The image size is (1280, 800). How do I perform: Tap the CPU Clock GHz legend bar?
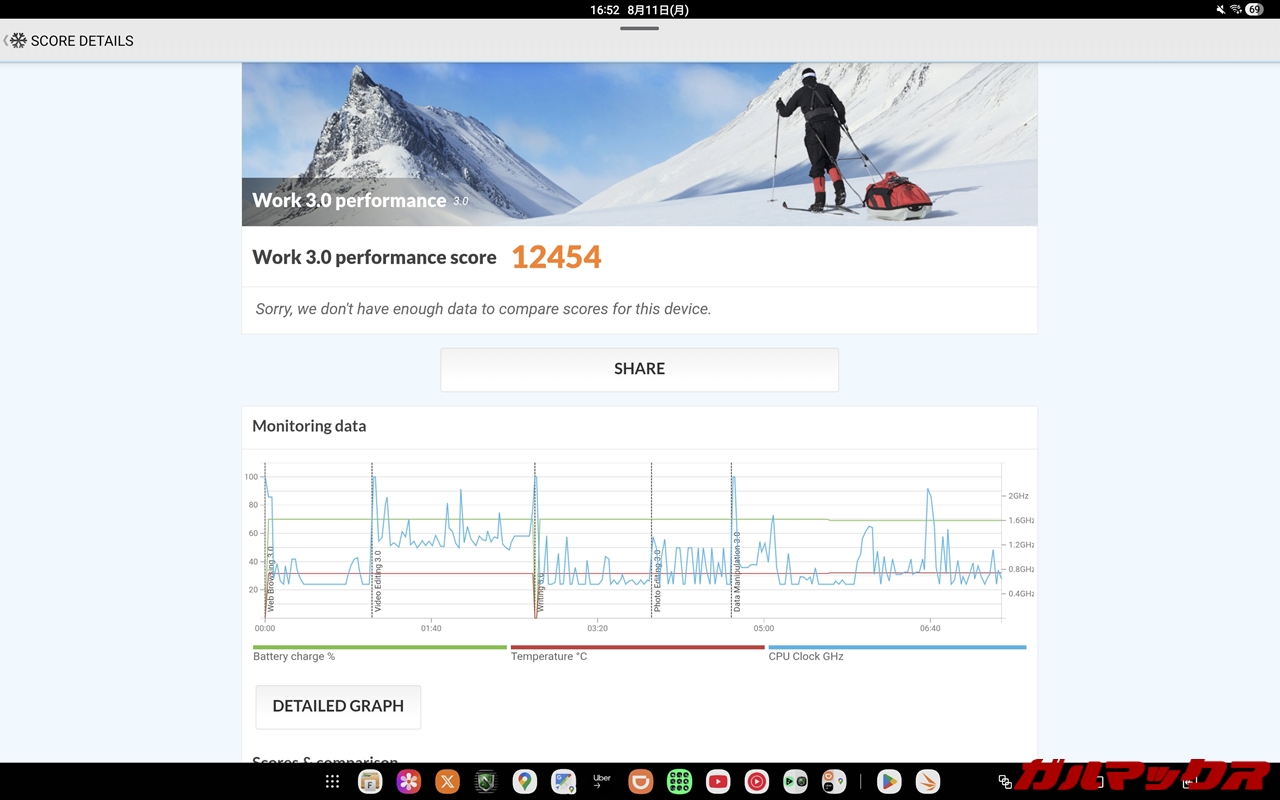point(897,648)
